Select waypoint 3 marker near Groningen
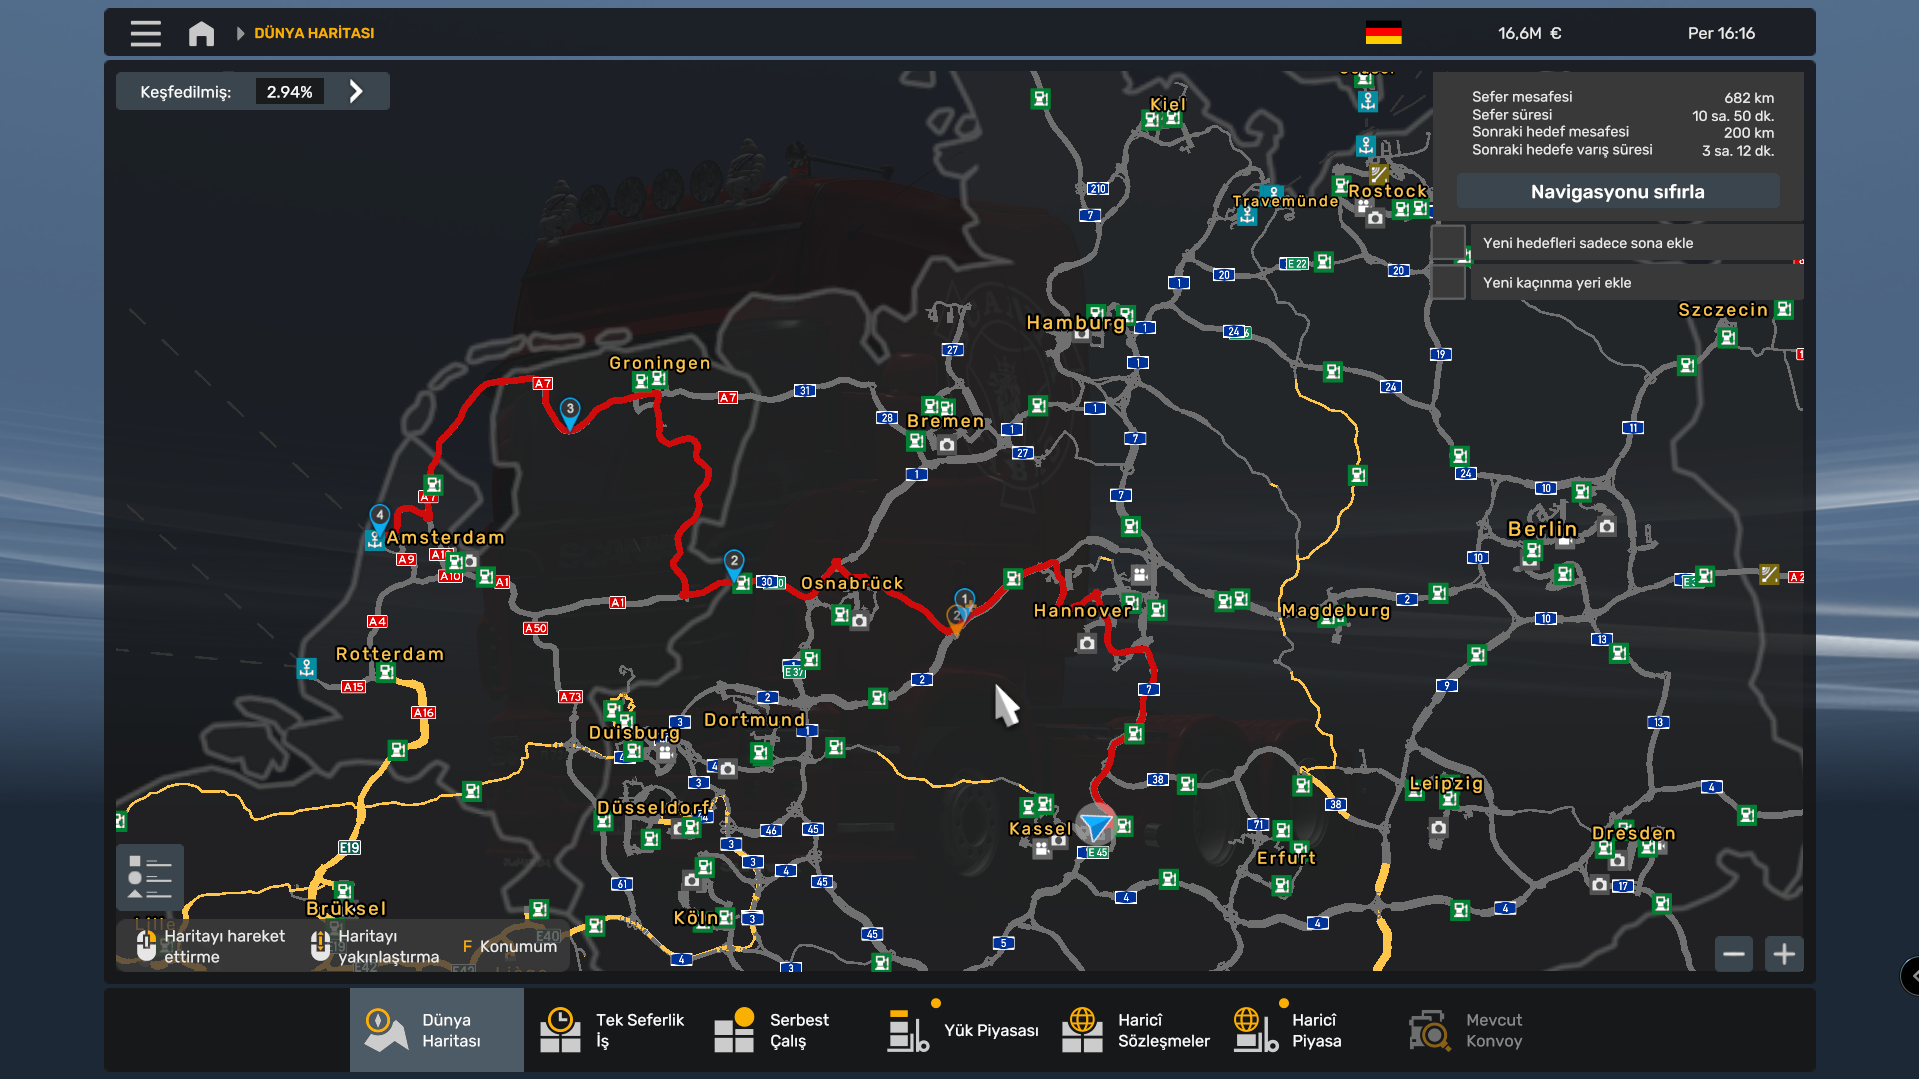The image size is (1919, 1079). [569, 411]
